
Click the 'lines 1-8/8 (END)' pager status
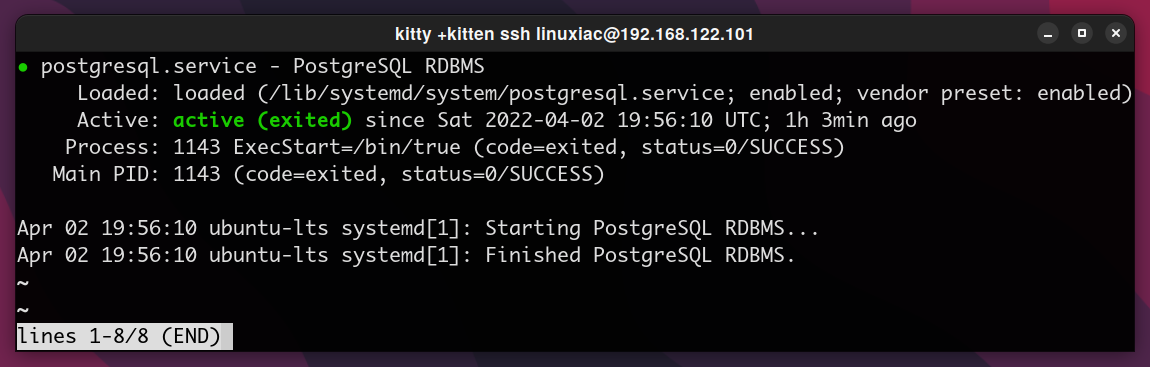pos(119,337)
